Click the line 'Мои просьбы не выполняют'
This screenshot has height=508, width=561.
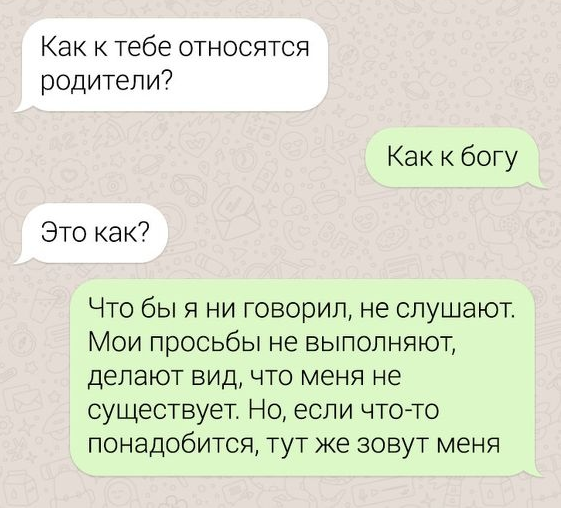(271, 343)
